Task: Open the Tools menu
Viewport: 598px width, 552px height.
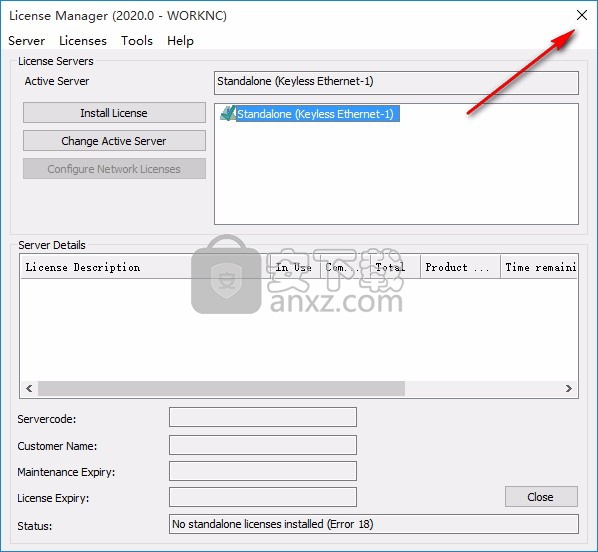Action: tap(137, 40)
